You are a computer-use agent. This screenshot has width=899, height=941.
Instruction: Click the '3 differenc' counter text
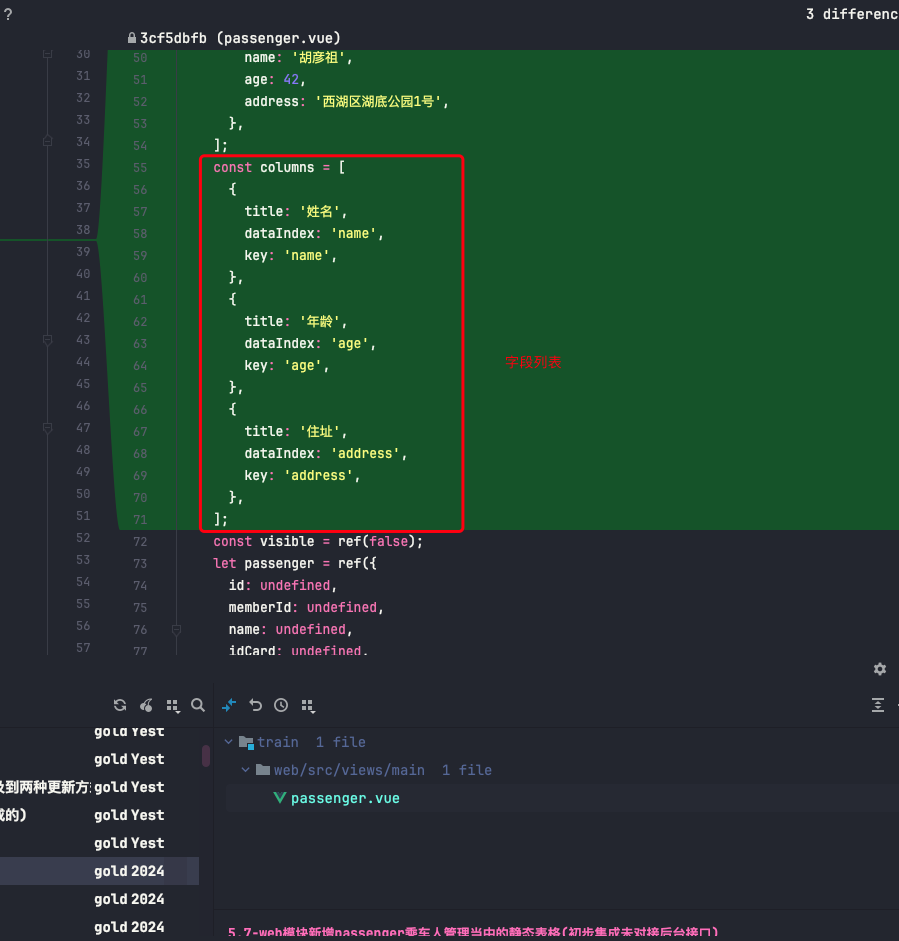pos(852,14)
